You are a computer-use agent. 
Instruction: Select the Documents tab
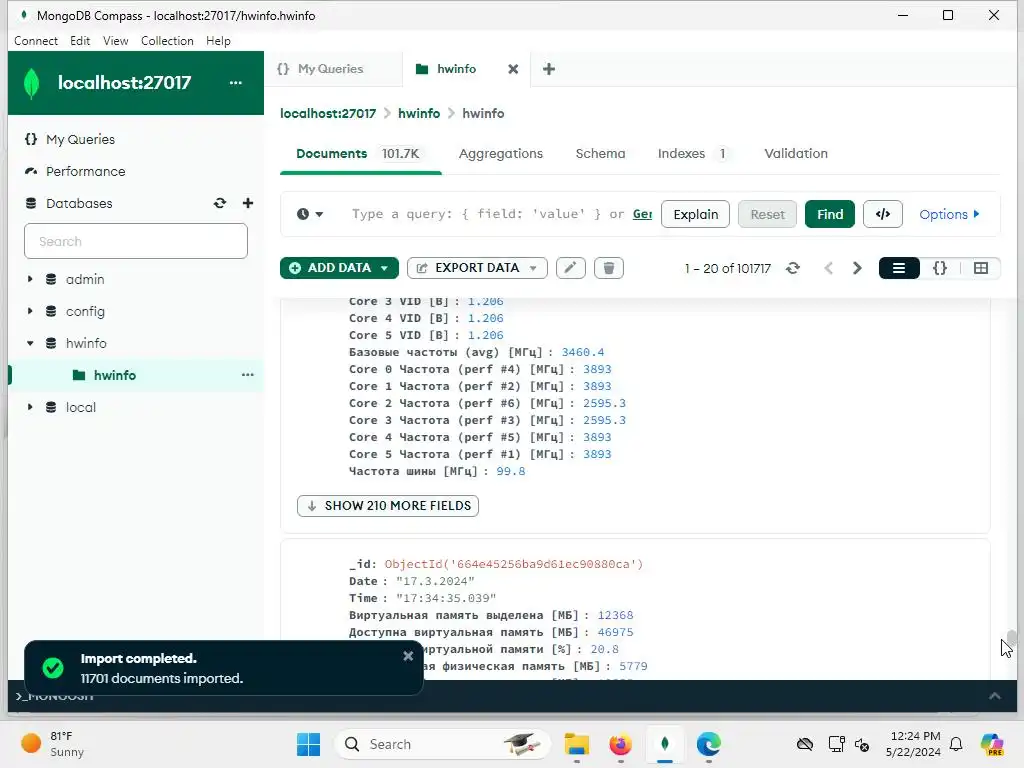359,153
